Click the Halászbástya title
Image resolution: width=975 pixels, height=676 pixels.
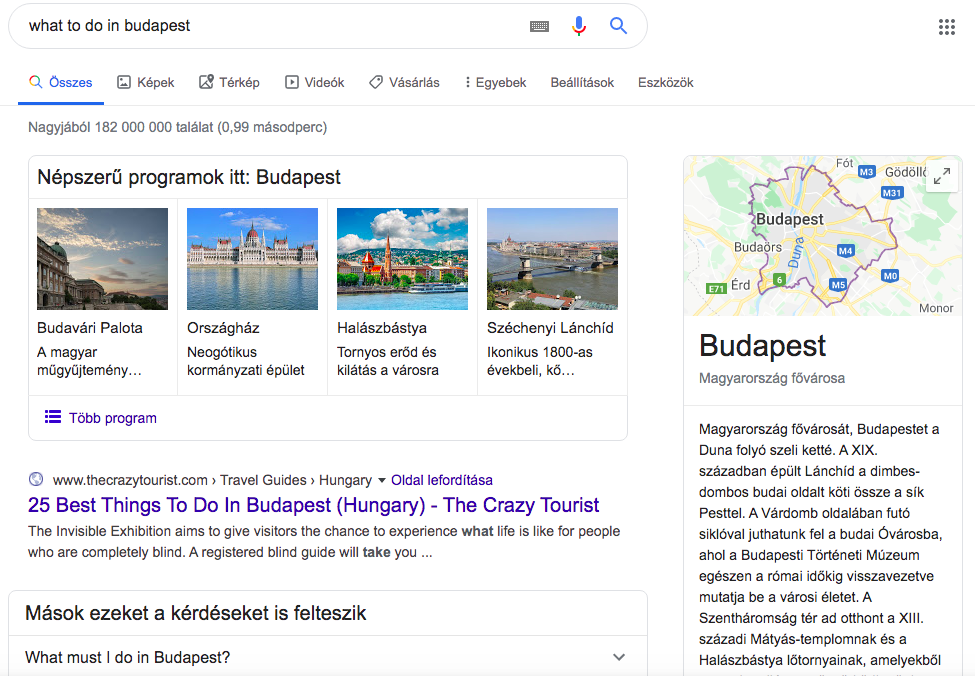pyautogui.click(x=382, y=328)
